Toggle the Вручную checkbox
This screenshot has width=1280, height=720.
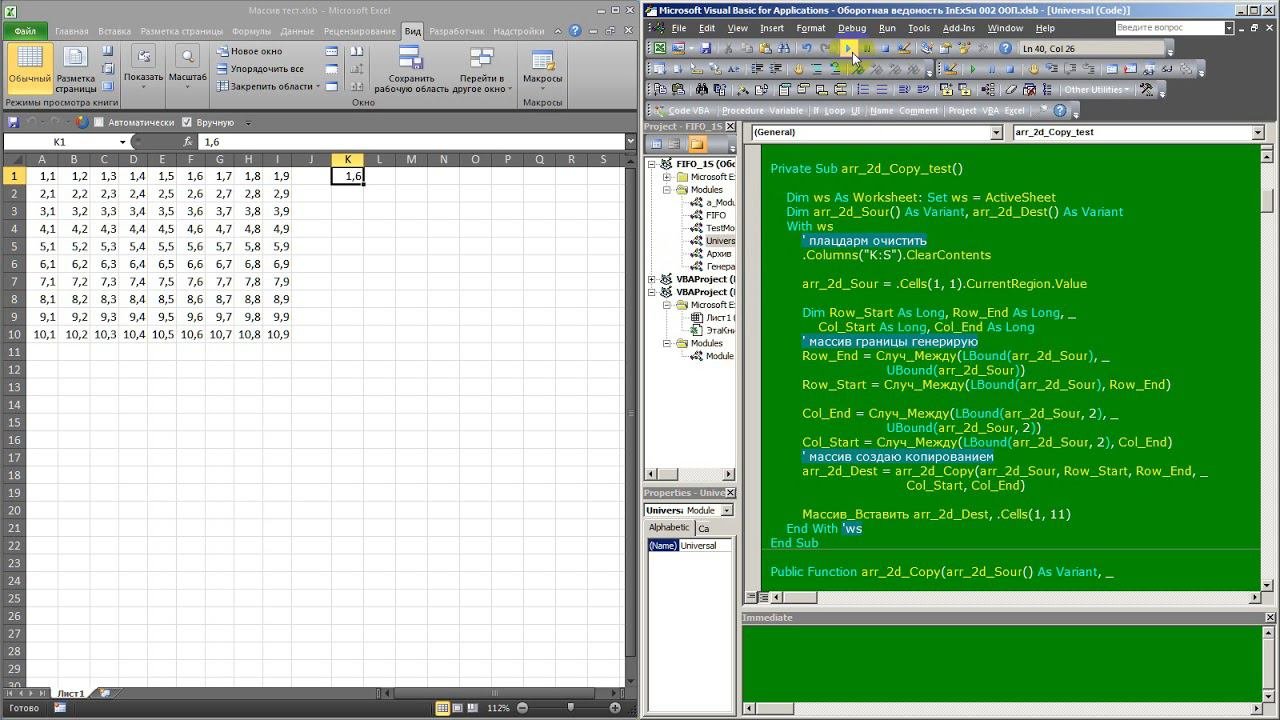tap(187, 122)
